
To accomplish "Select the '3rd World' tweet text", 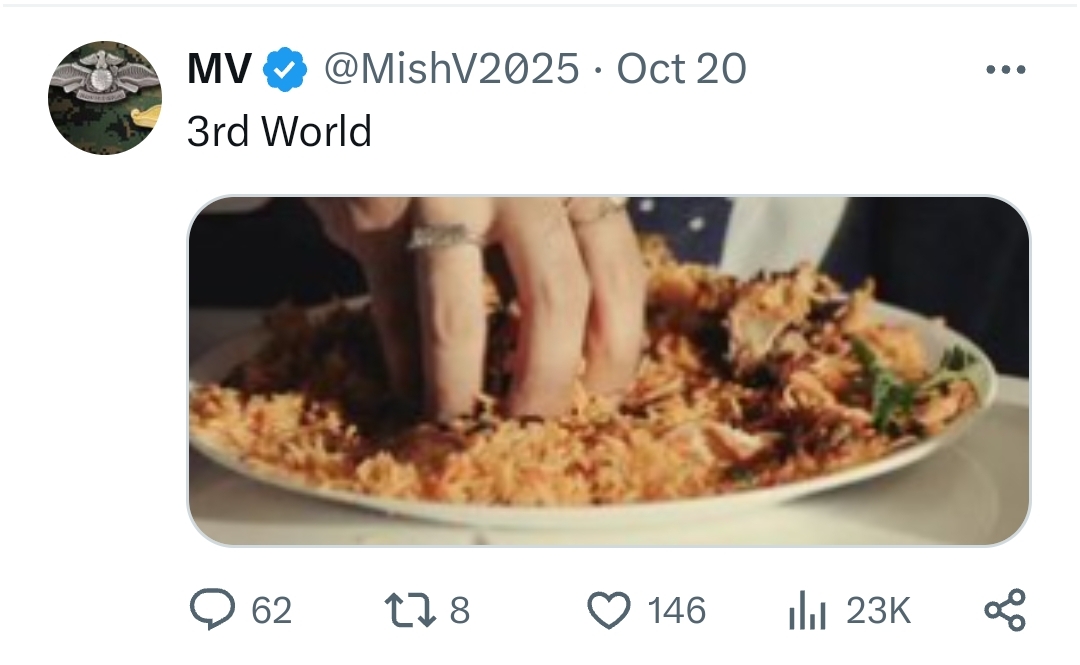I will point(279,132).
